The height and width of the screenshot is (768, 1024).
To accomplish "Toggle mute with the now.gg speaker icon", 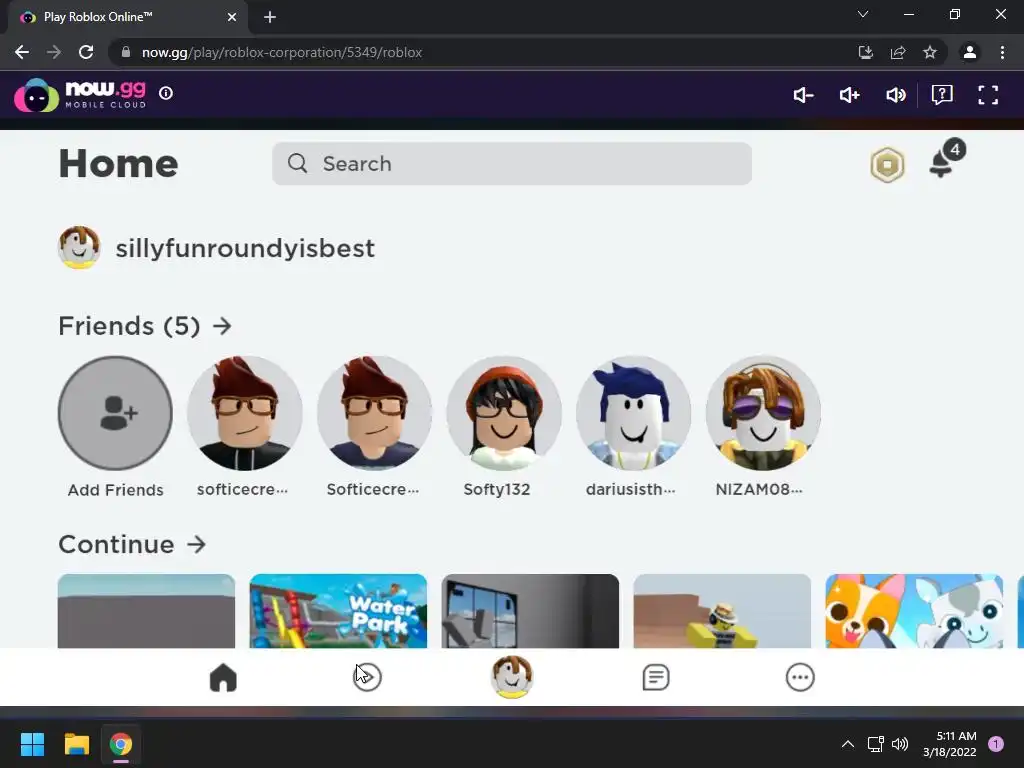I will (895, 95).
